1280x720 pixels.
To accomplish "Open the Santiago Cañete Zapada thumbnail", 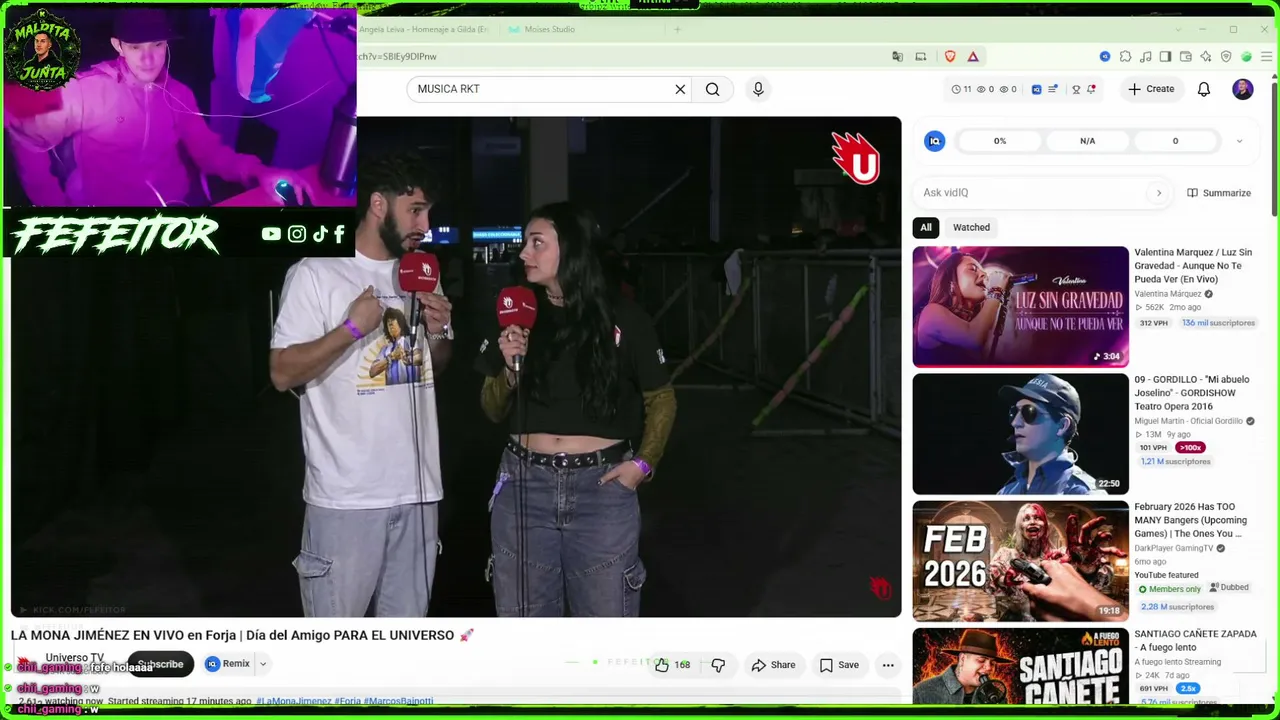I will click(1020, 665).
